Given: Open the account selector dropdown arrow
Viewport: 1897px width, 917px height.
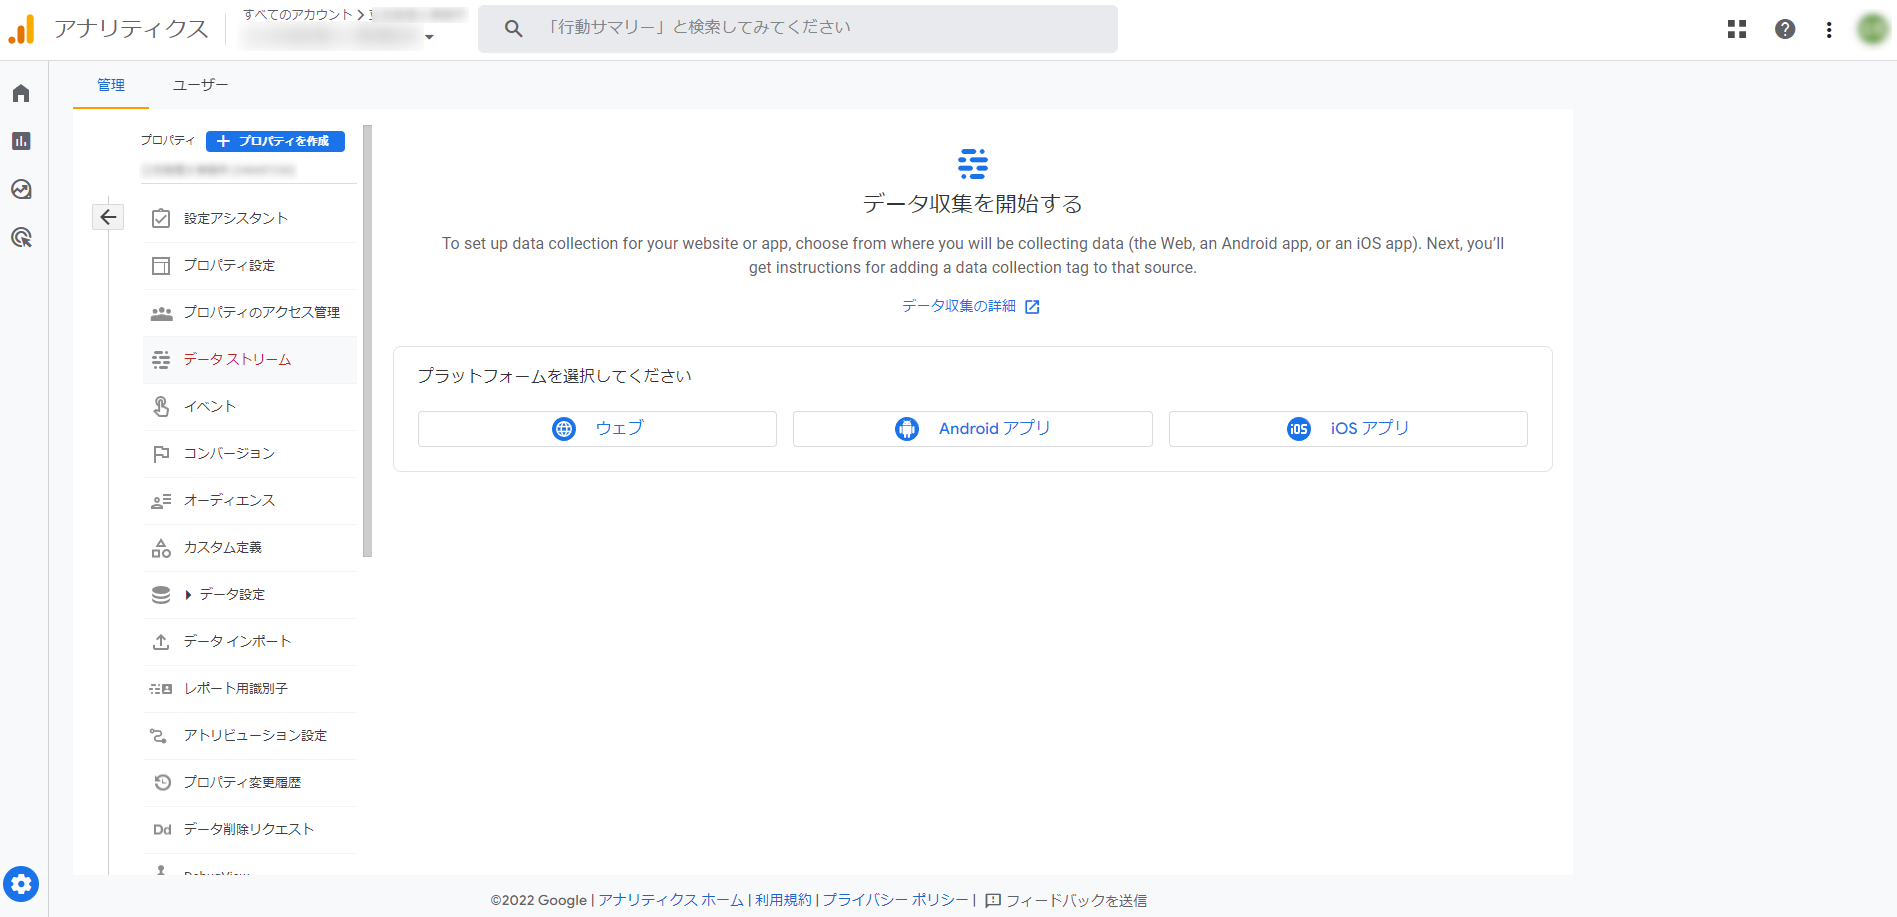Looking at the screenshot, I should click(429, 37).
